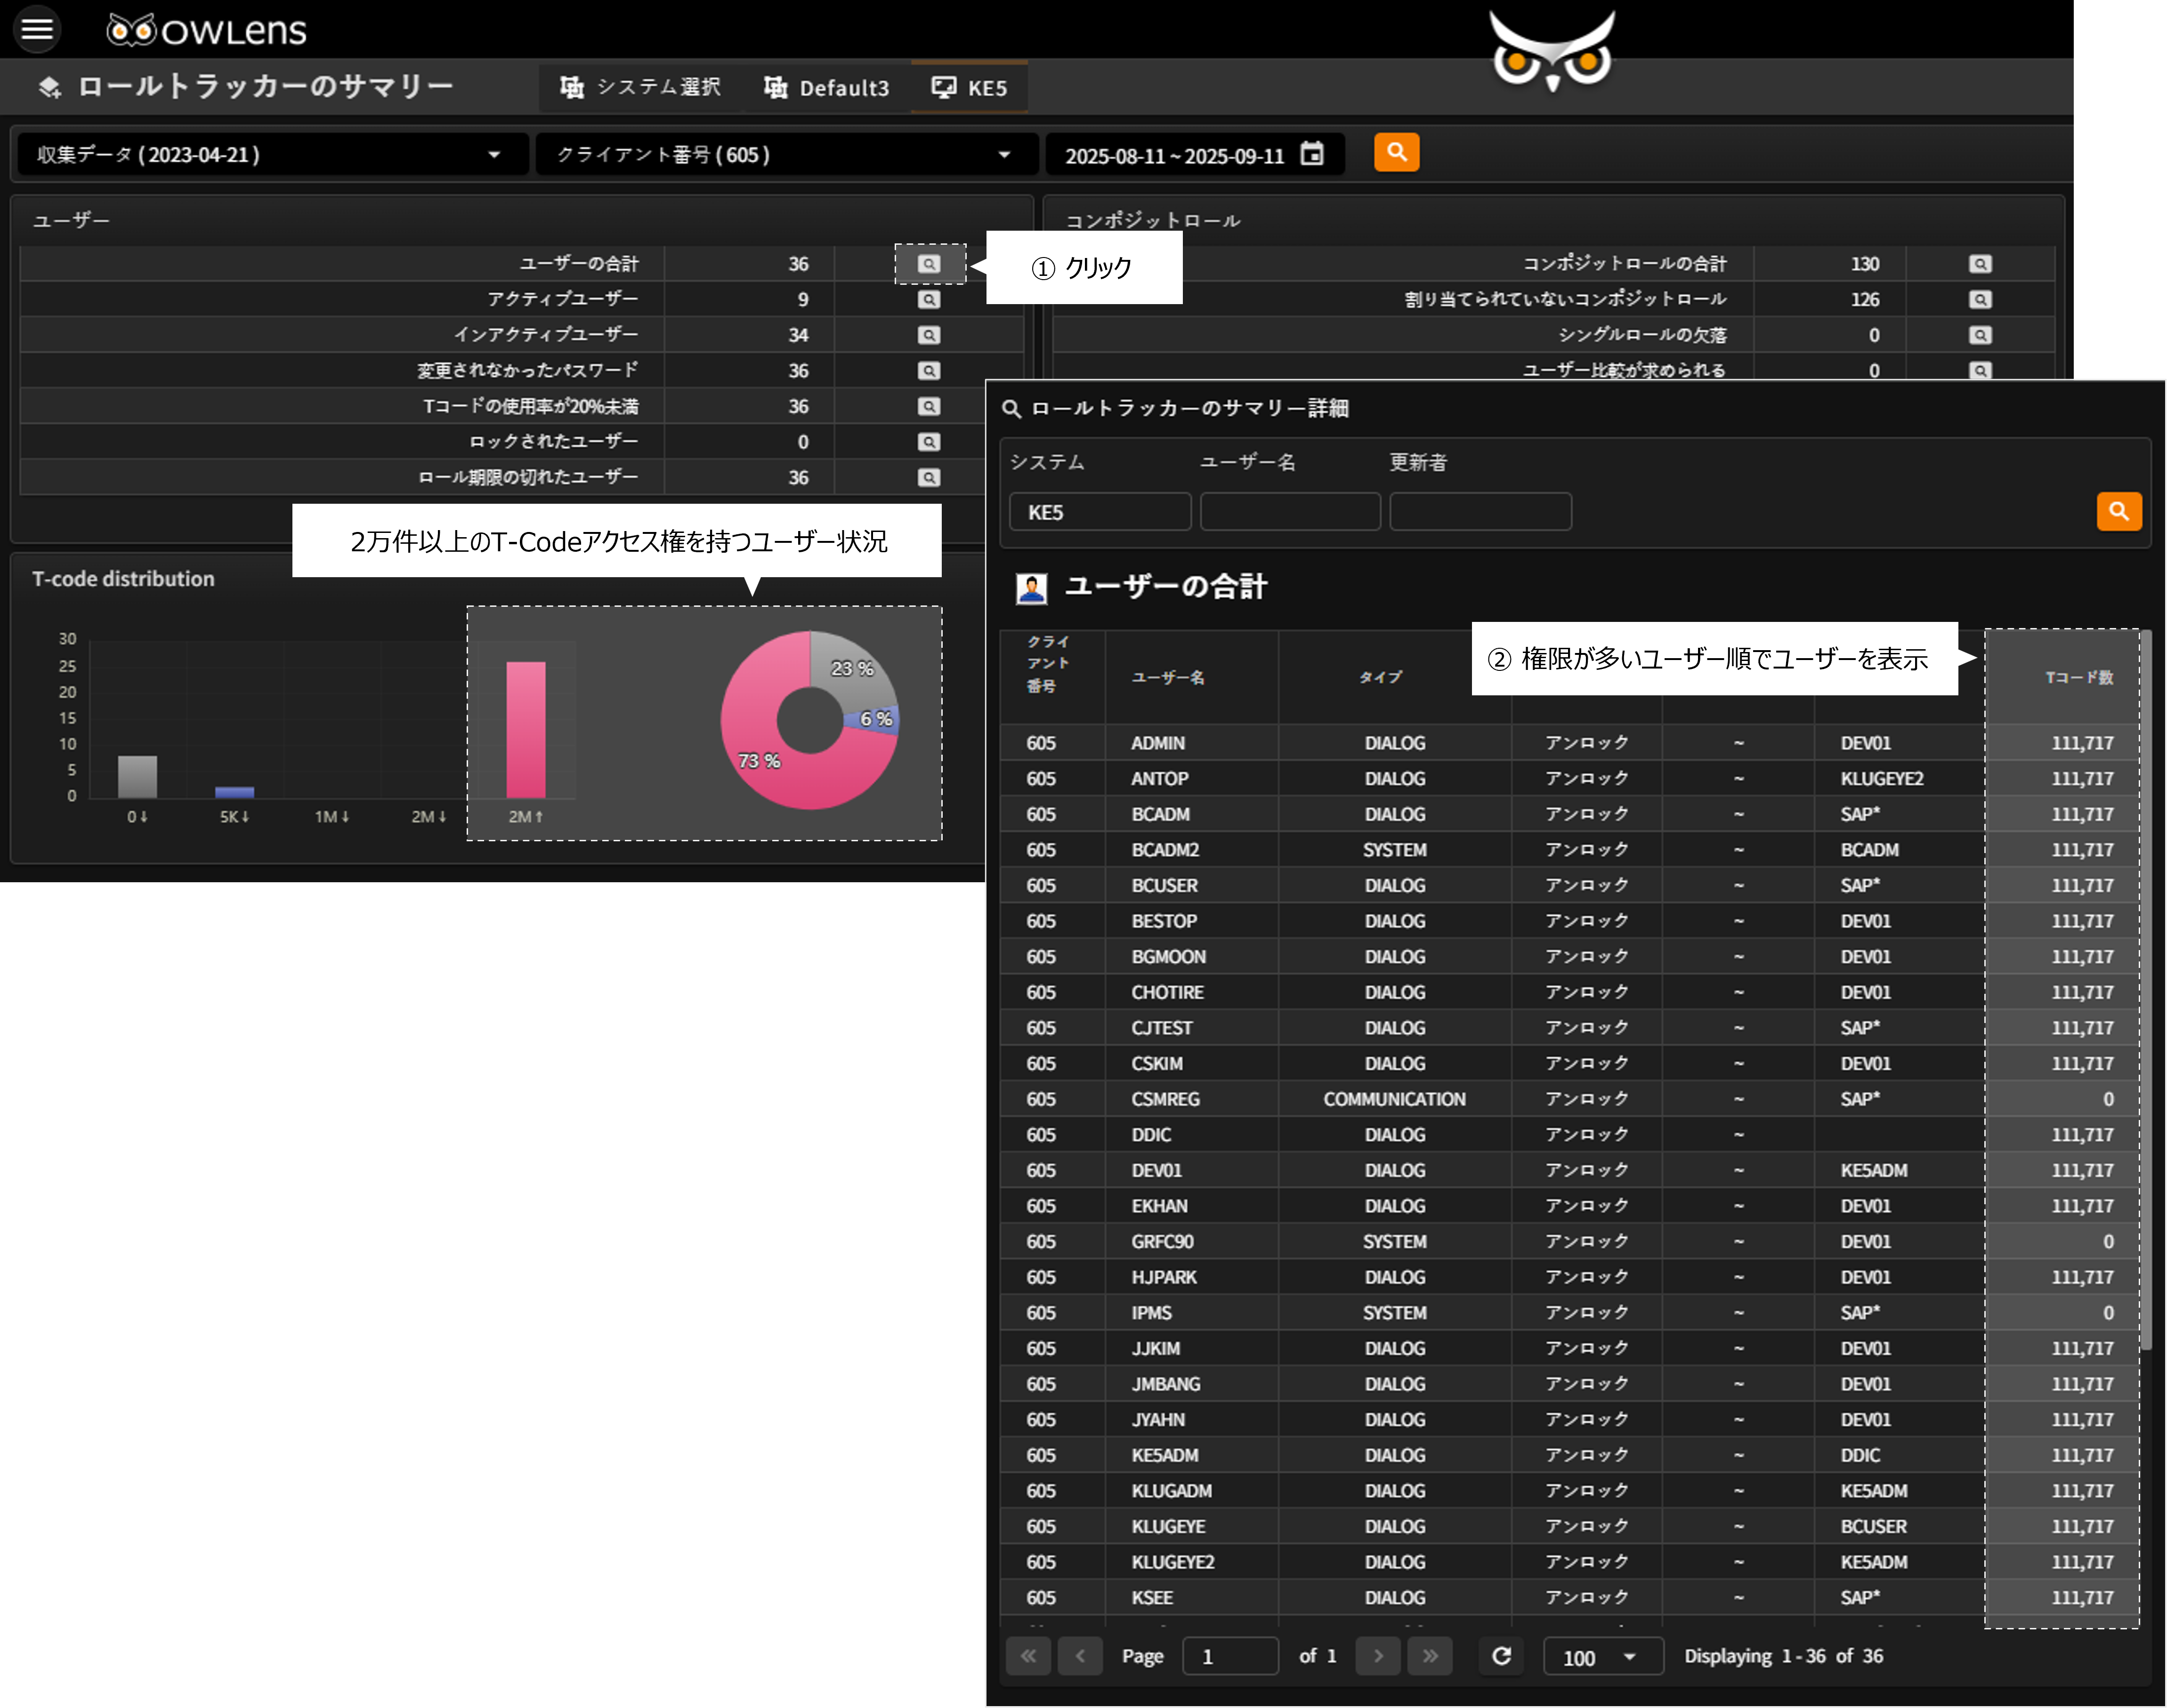Open details for コンポジットロールの合計 row
This screenshot has width=2167, height=1708.
[x=1979, y=264]
